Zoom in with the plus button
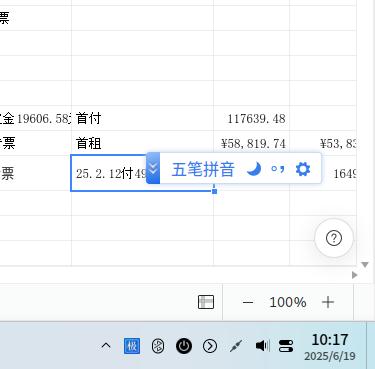Viewport: 375px width, 369px height. pos(328,302)
